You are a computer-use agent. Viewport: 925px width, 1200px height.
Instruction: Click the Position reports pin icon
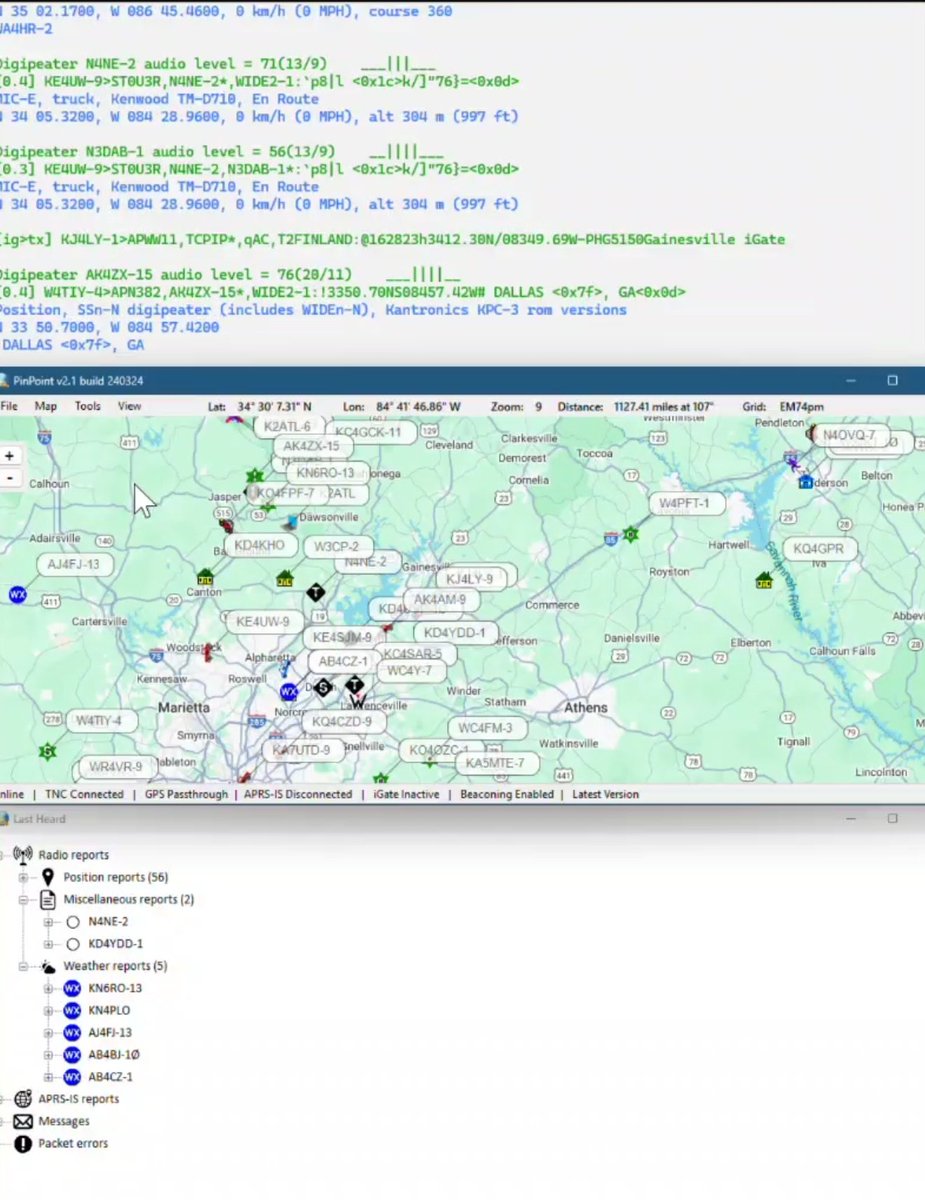(47, 877)
